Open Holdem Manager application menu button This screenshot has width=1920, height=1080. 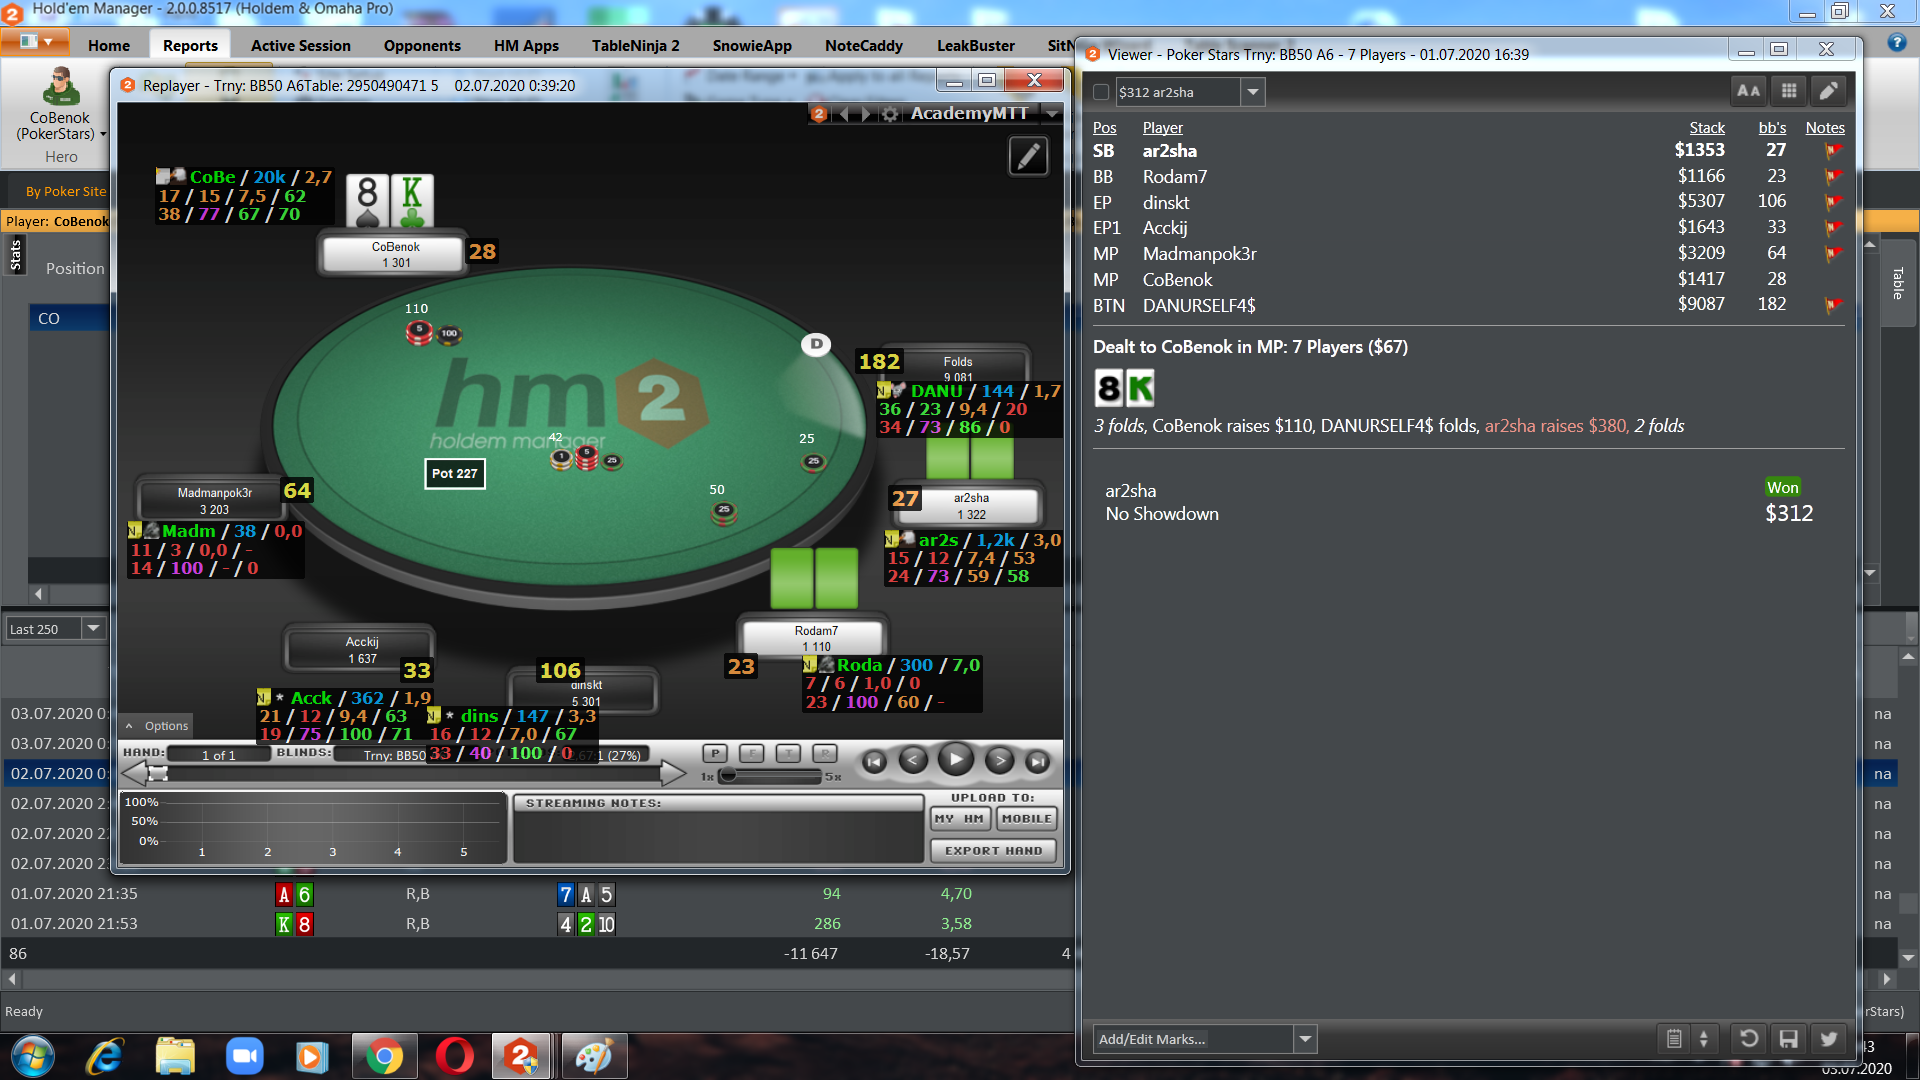pos(36,42)
